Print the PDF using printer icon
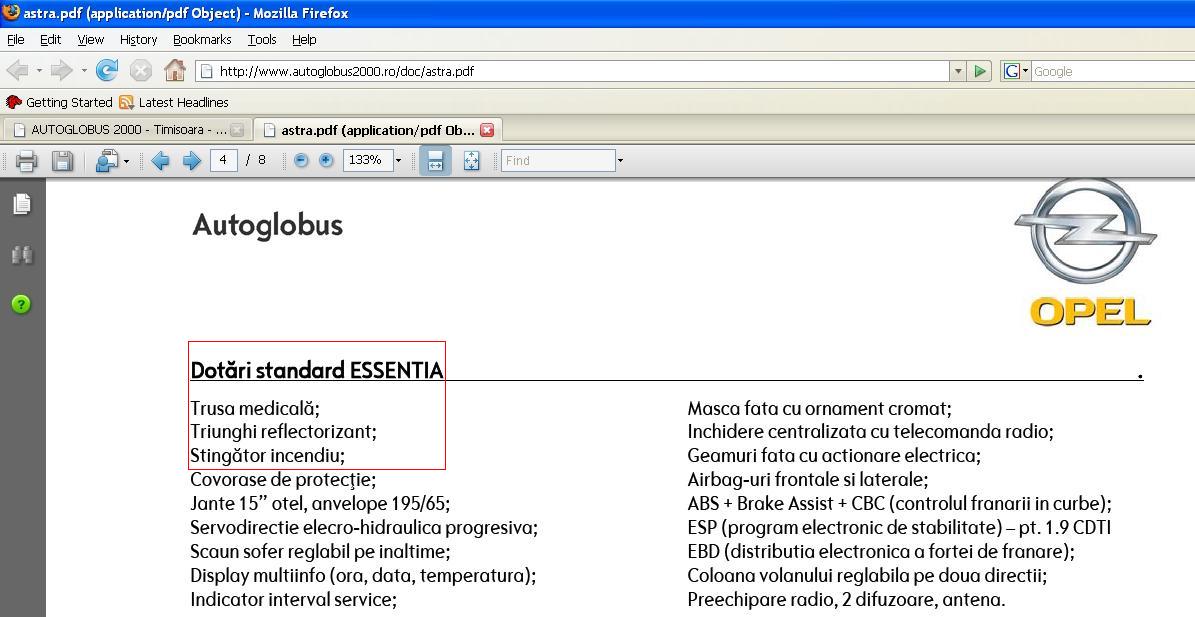 27,161
